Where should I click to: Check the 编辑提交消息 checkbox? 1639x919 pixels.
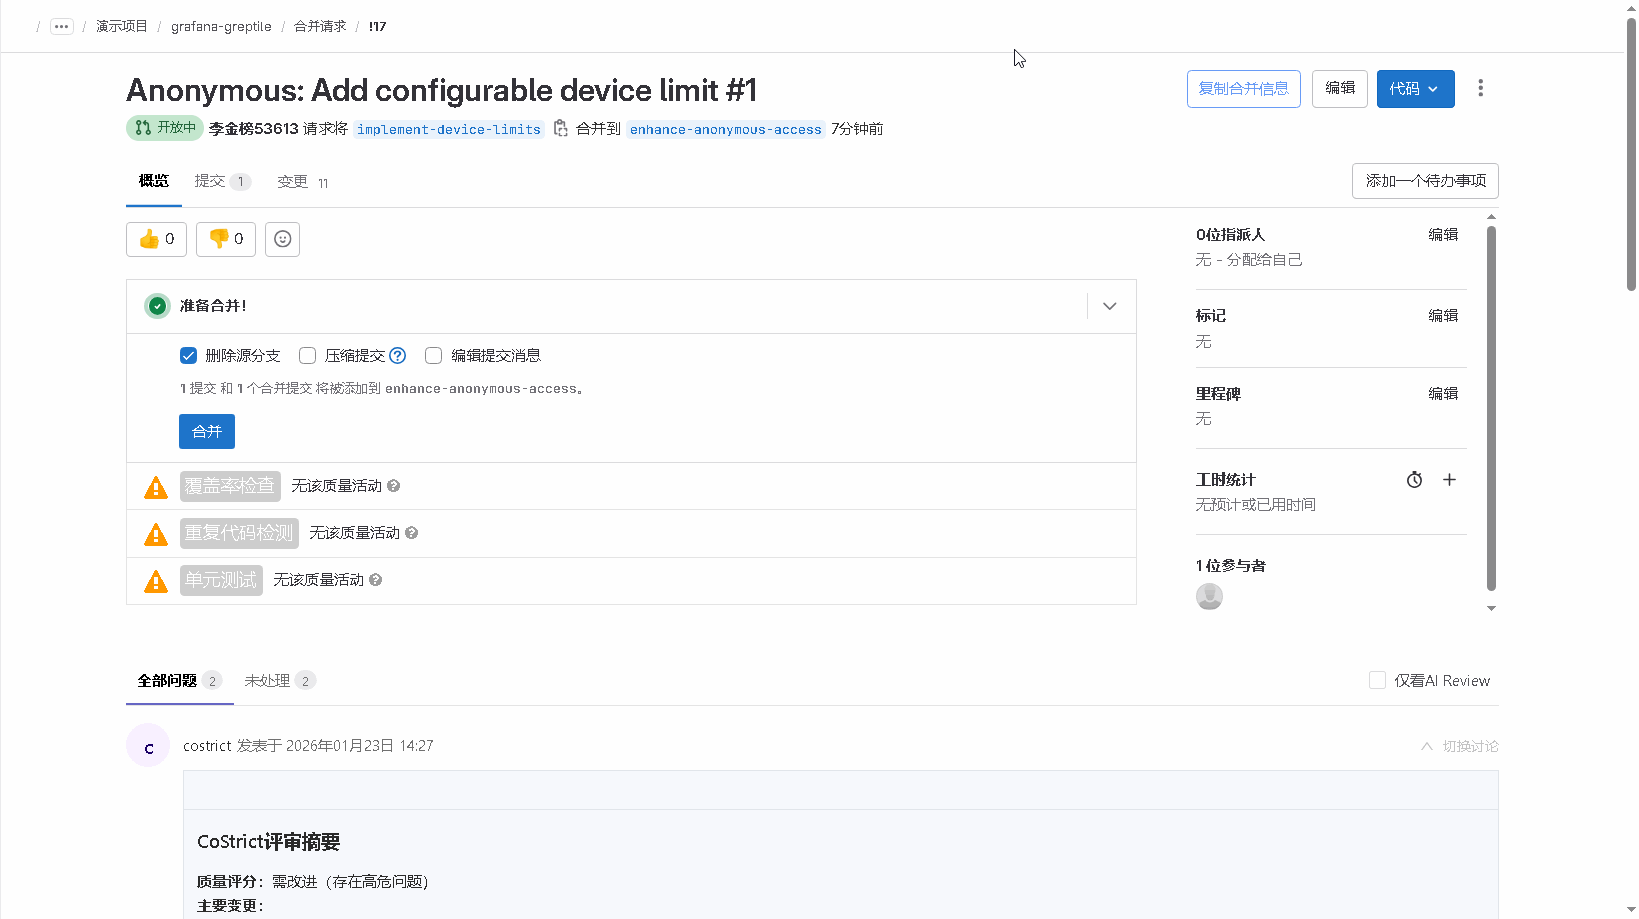coord(434,356)
